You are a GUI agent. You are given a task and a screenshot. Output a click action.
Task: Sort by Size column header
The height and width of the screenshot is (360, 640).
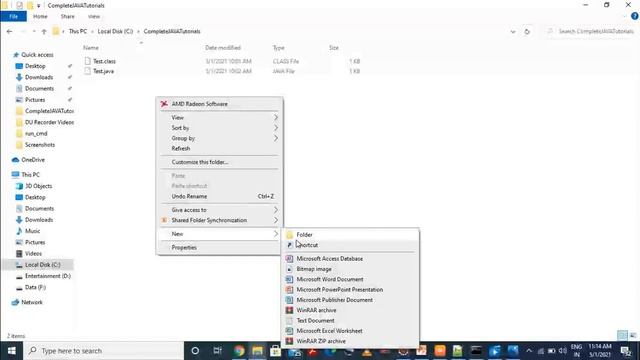click(x=334, y=48)
